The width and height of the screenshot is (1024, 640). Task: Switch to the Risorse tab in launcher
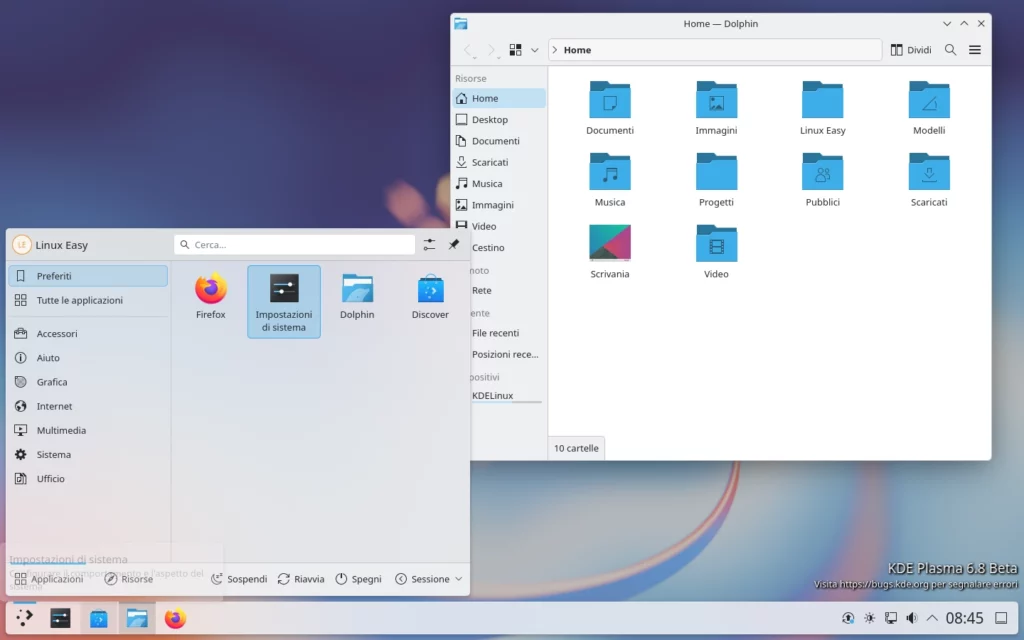click(x=129, y=579)
